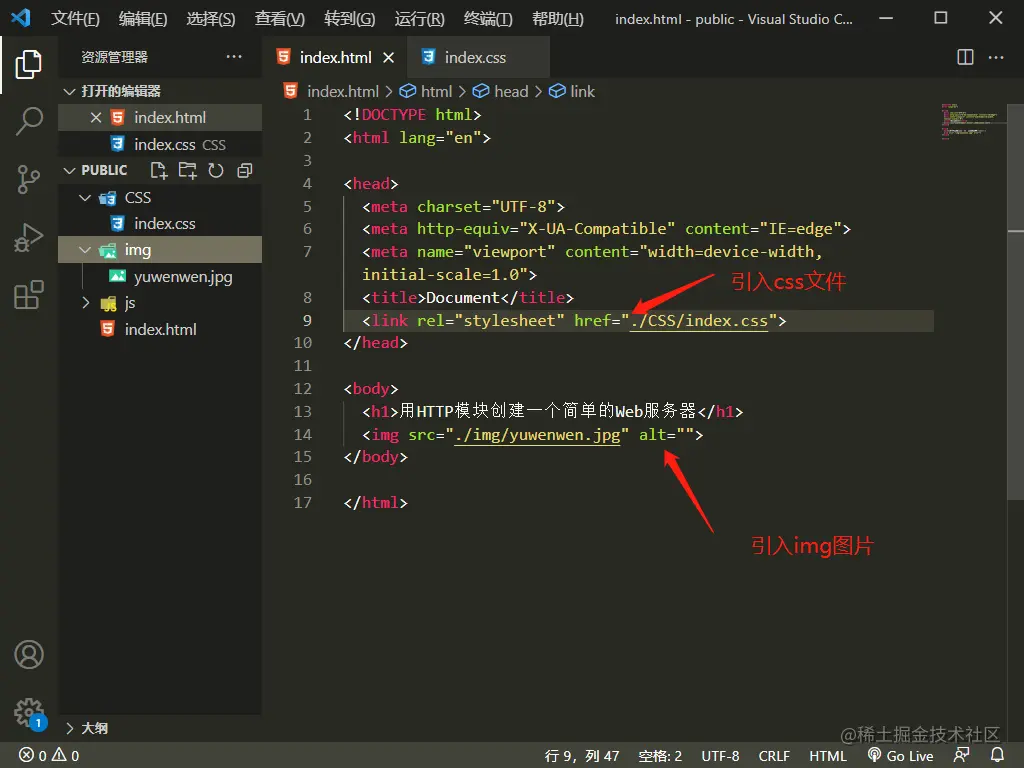Follow the ./img/yuwenwen.jpg src link
Viewport: 1024px width, 768px height.
537,435
